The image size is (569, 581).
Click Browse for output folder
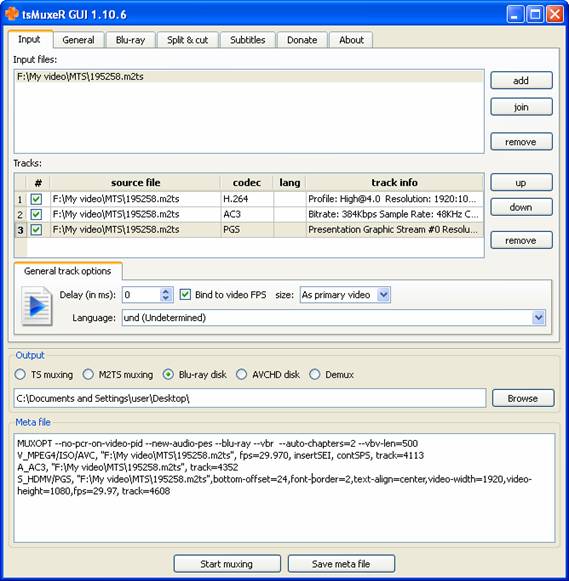pos(523,399)
